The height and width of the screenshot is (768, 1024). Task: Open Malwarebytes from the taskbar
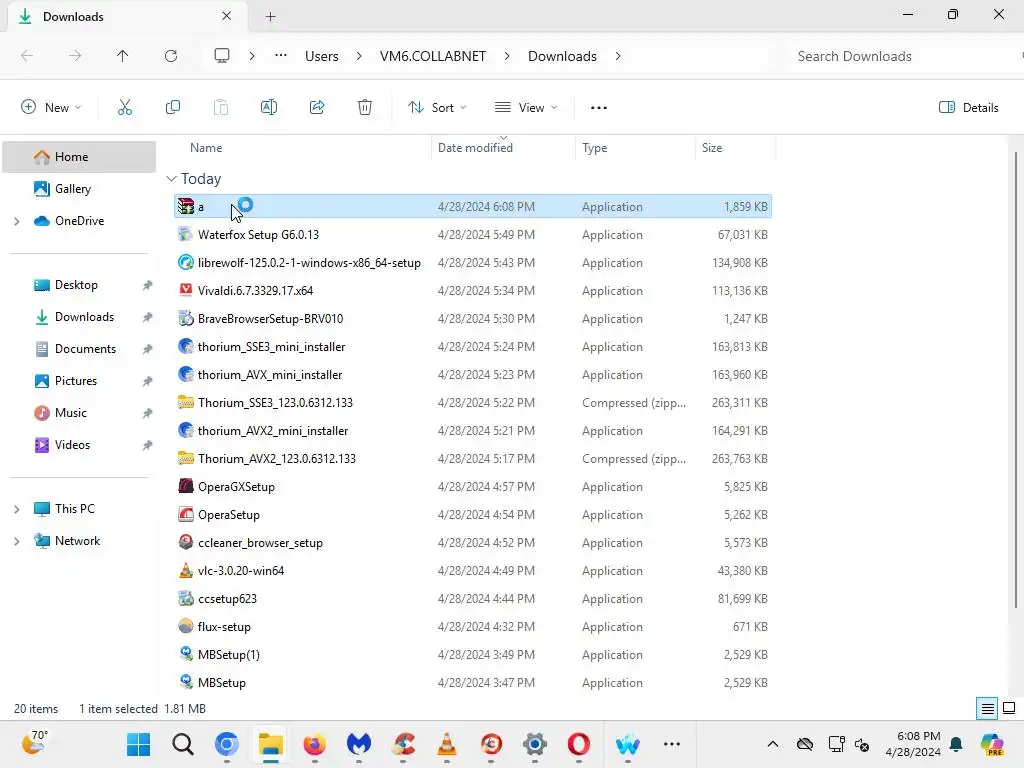tap(359, 744)
